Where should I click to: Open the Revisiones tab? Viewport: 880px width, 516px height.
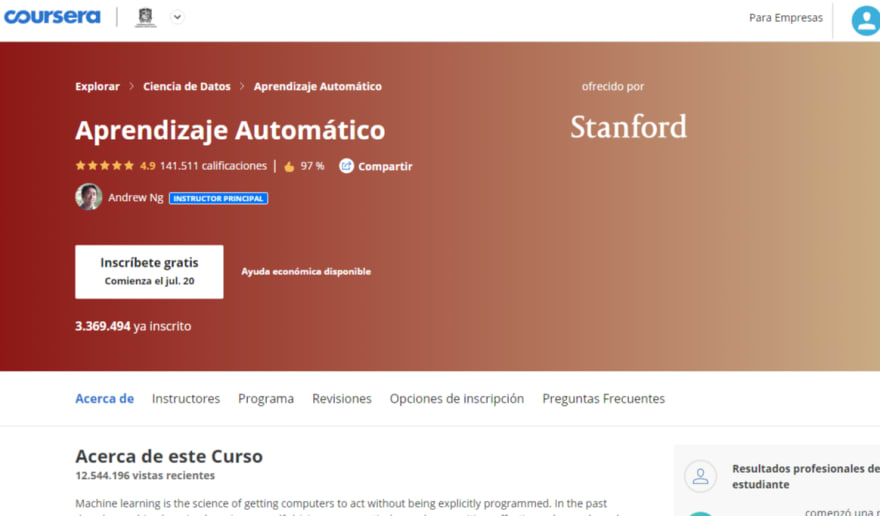tap(342, 399)
